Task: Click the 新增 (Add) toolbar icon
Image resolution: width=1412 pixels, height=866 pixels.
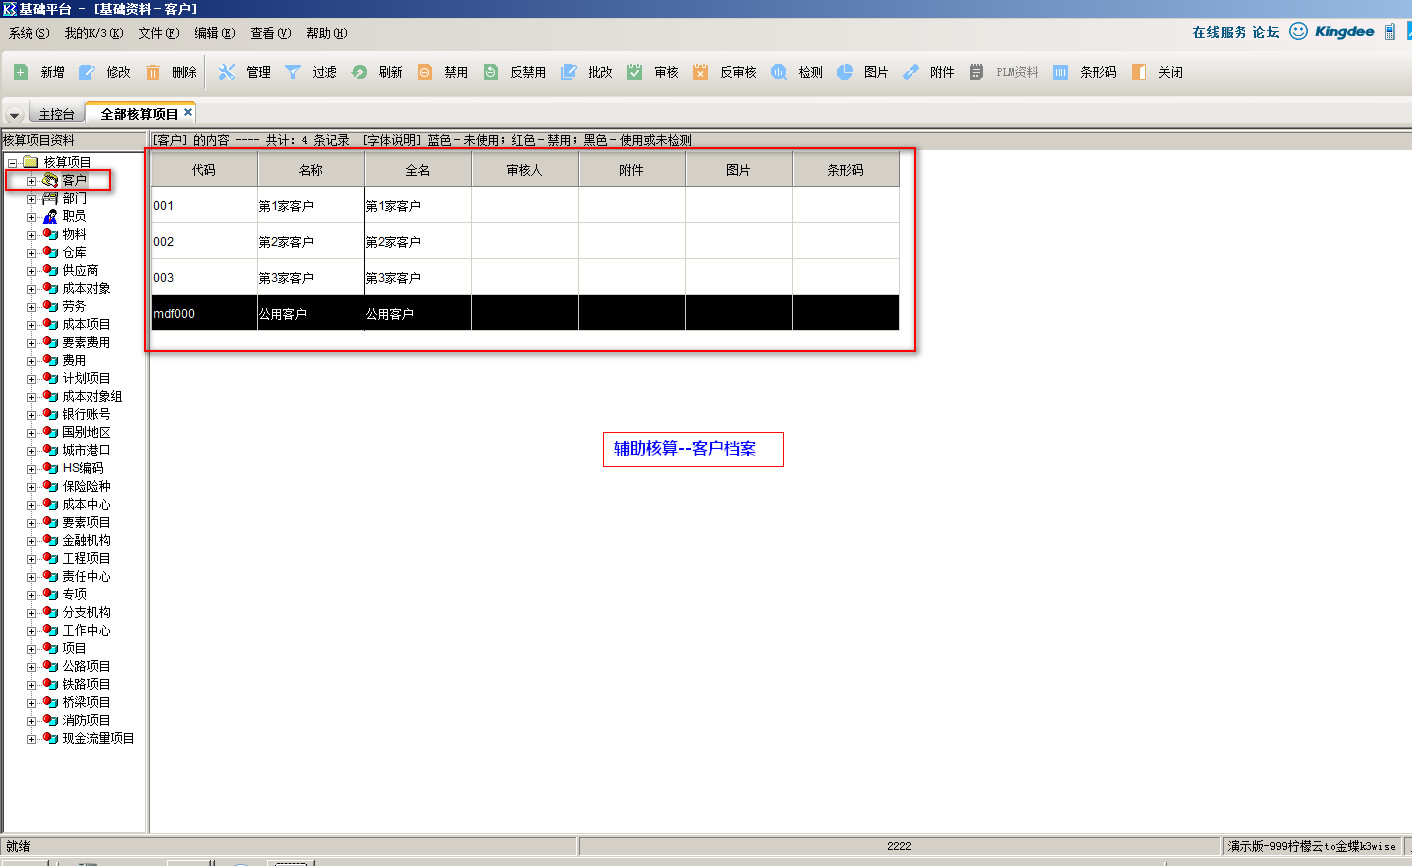Action: (21, 72)
